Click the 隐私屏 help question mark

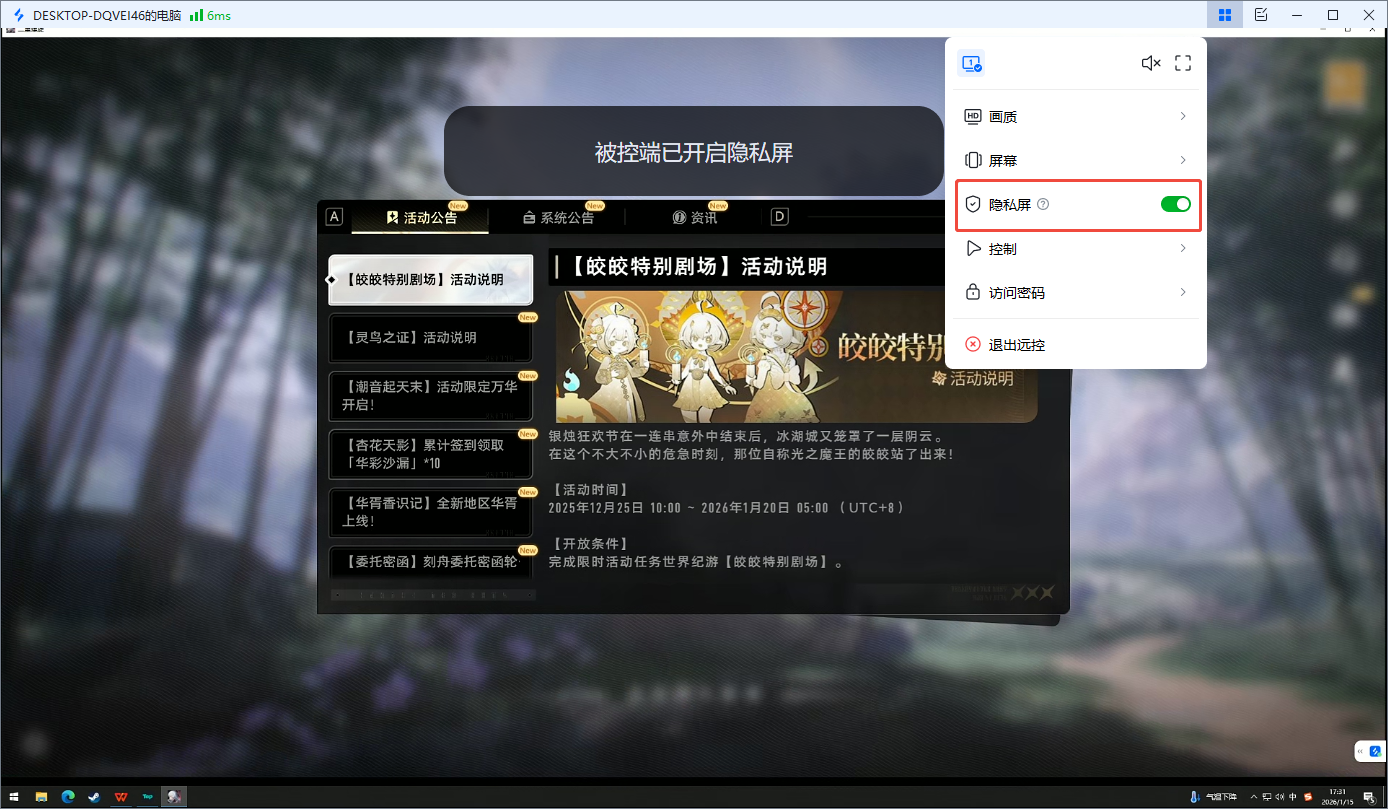click(x=1043, y=204)
